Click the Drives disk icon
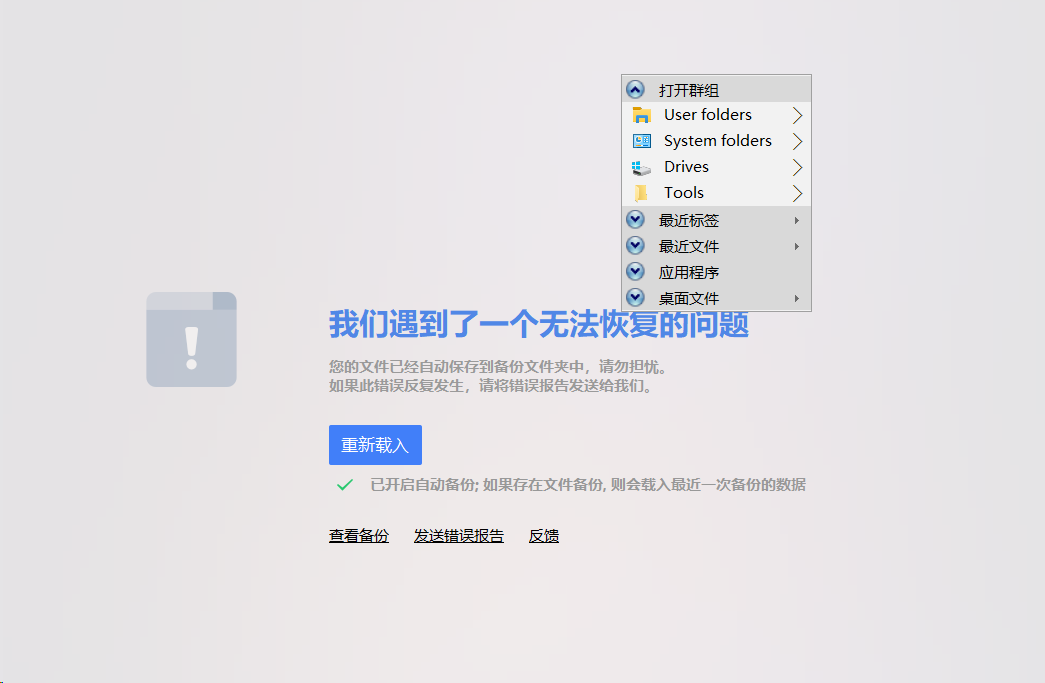Viewport: 1045px width, 683px height. [642, 167]
